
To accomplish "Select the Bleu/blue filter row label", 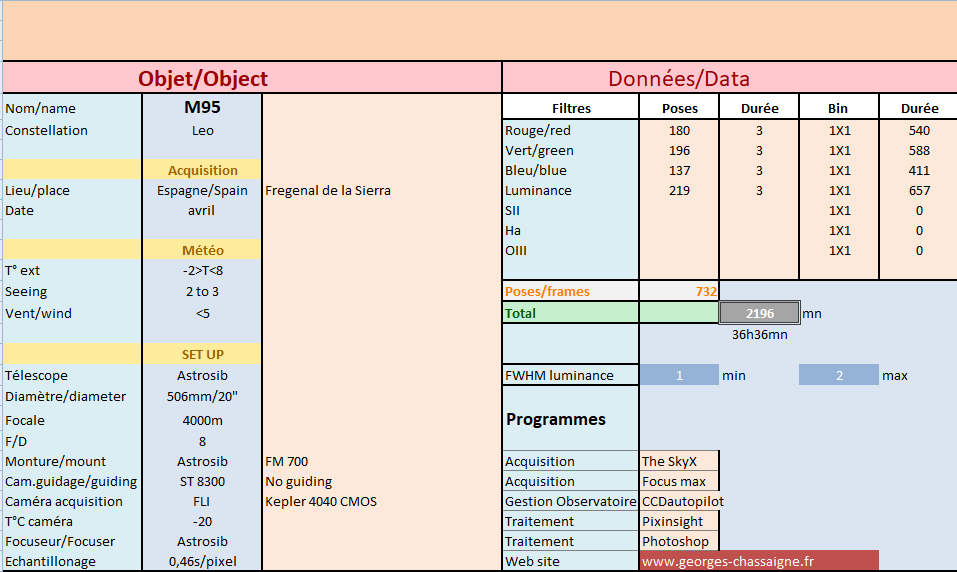I will 570,170.
